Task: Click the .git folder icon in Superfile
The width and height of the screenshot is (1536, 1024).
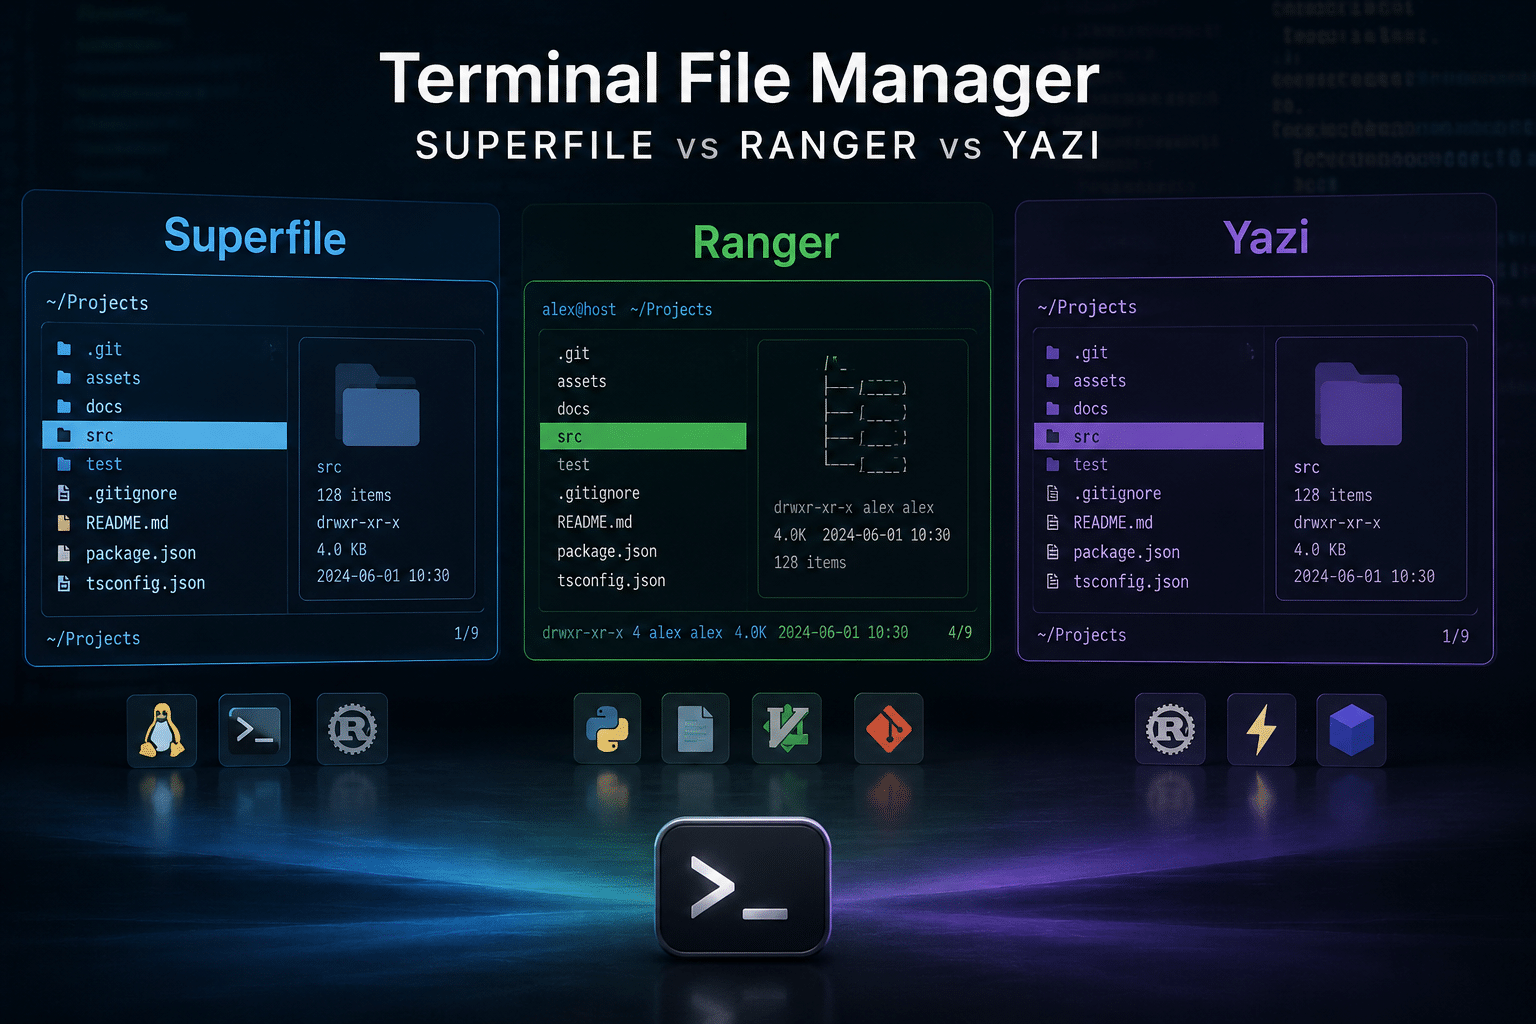Action: (64, 349)
